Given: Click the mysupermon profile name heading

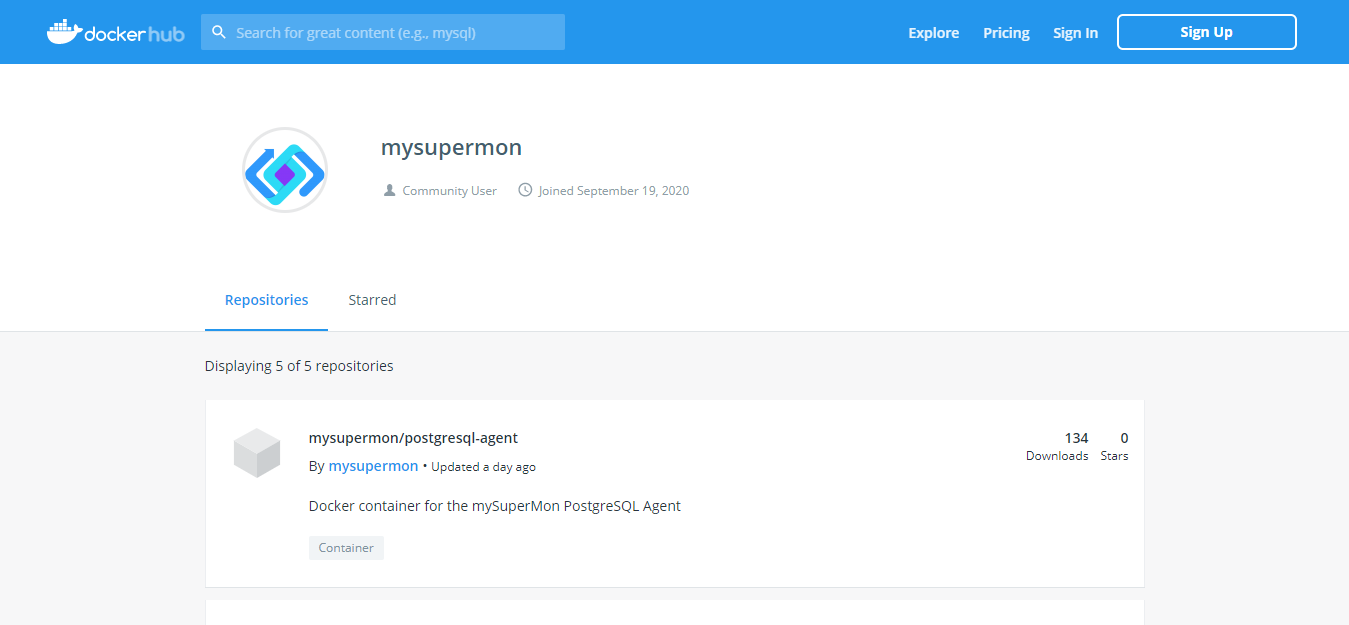Looking at the screenshot, I should pyautogui.click(x=451, y=148).
